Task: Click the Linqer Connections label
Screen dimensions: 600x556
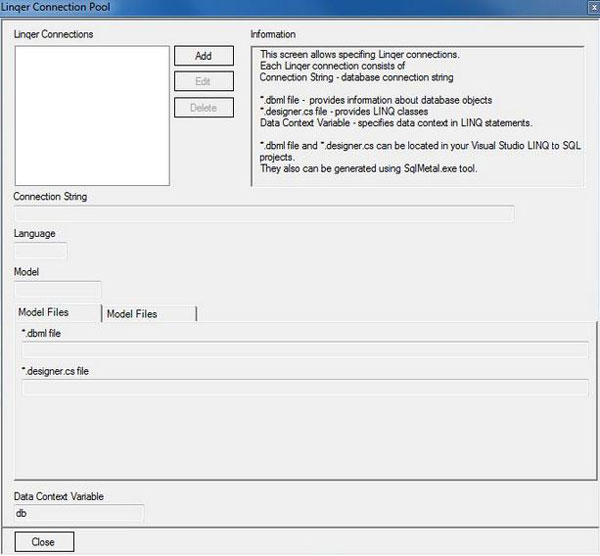Action: (x=54, y=34)
